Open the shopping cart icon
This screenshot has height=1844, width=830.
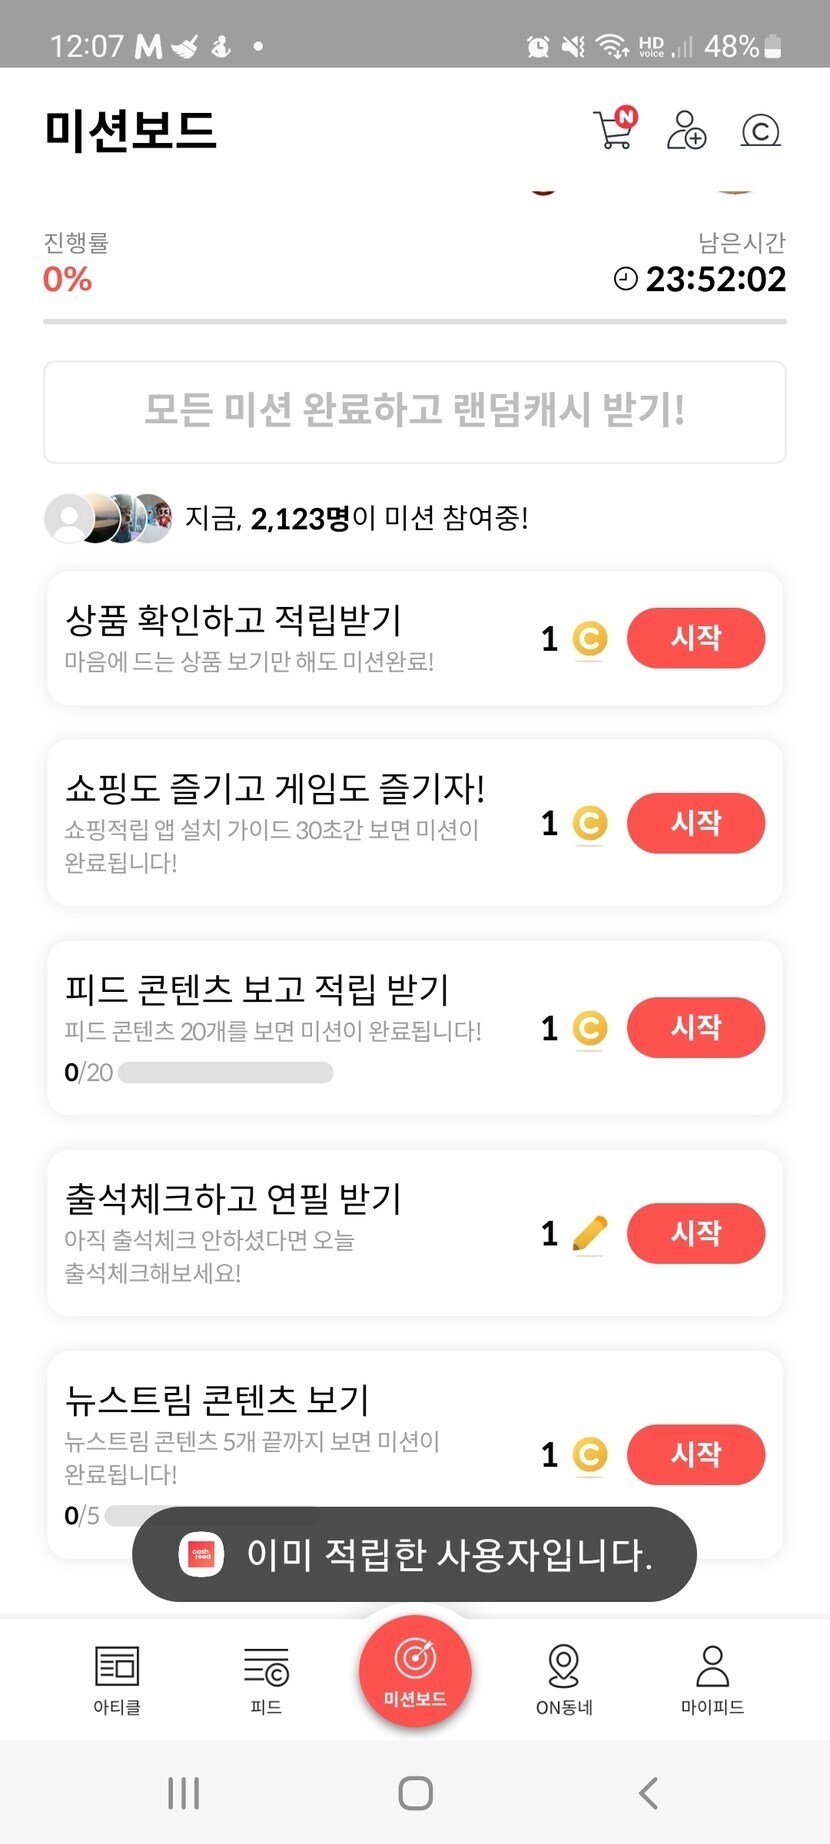[x=614, y=130]
